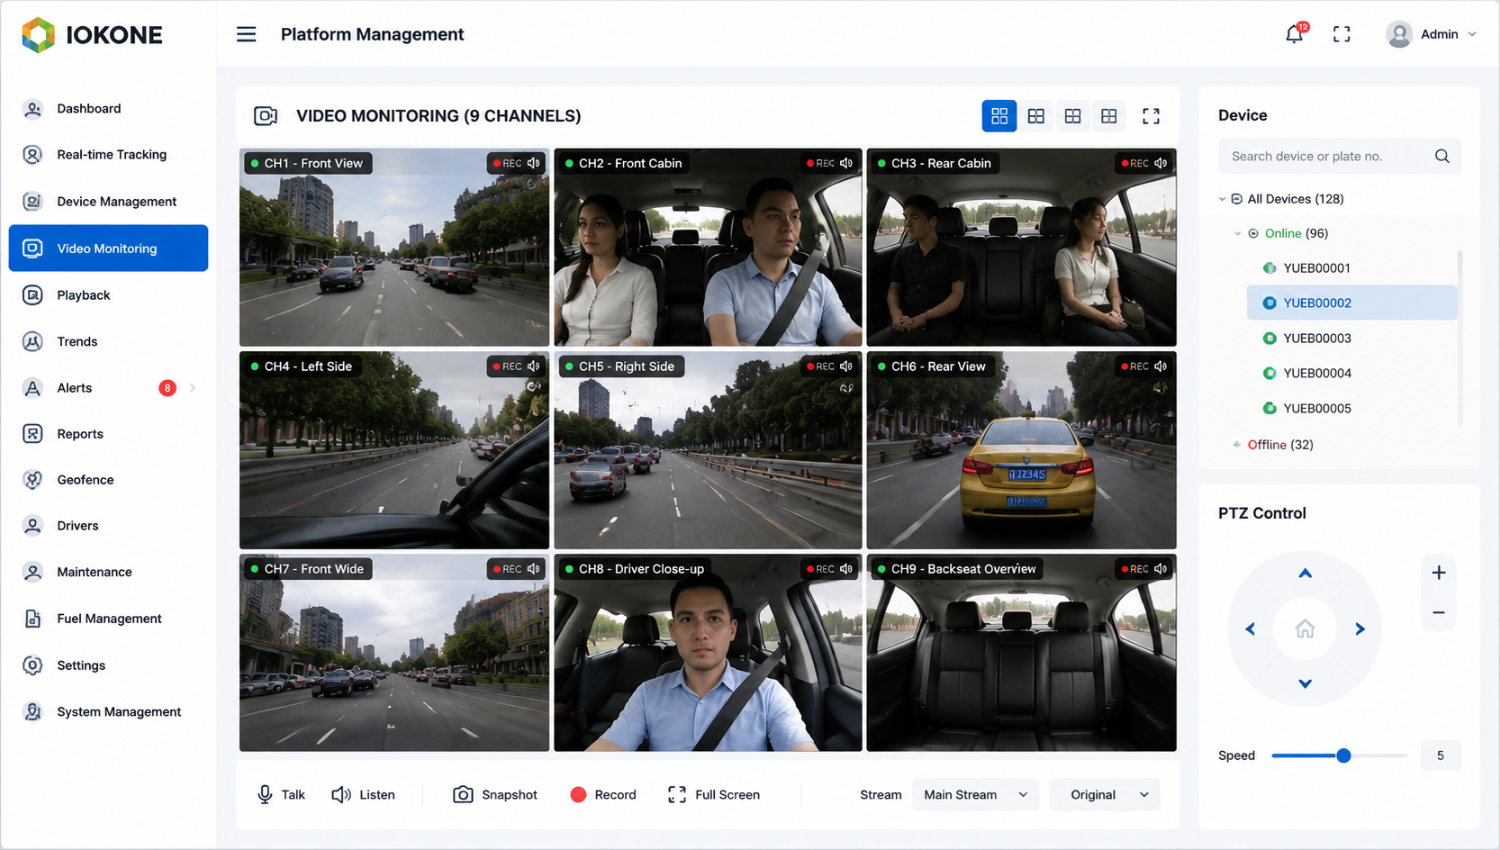The width and height of the screenshot is (1500, 850).
Task: Open the Main Stream dropdown
Action: 975,795
